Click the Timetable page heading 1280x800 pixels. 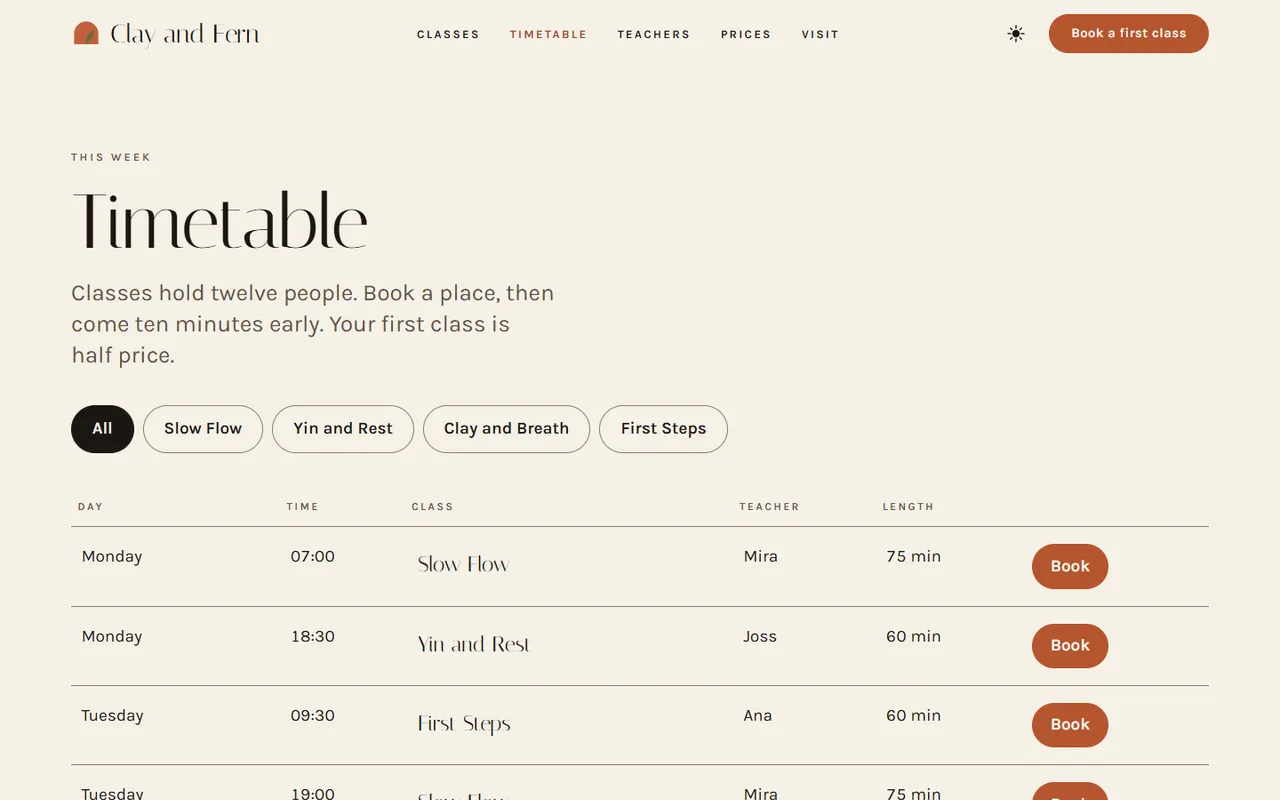tap(220, 220)
